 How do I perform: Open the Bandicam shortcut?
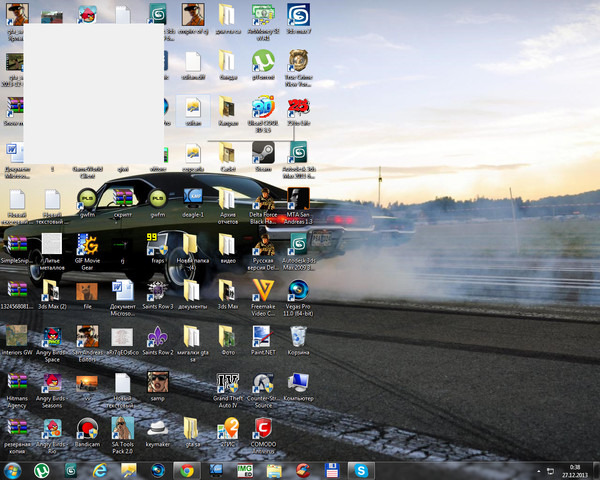pos(87,429)
